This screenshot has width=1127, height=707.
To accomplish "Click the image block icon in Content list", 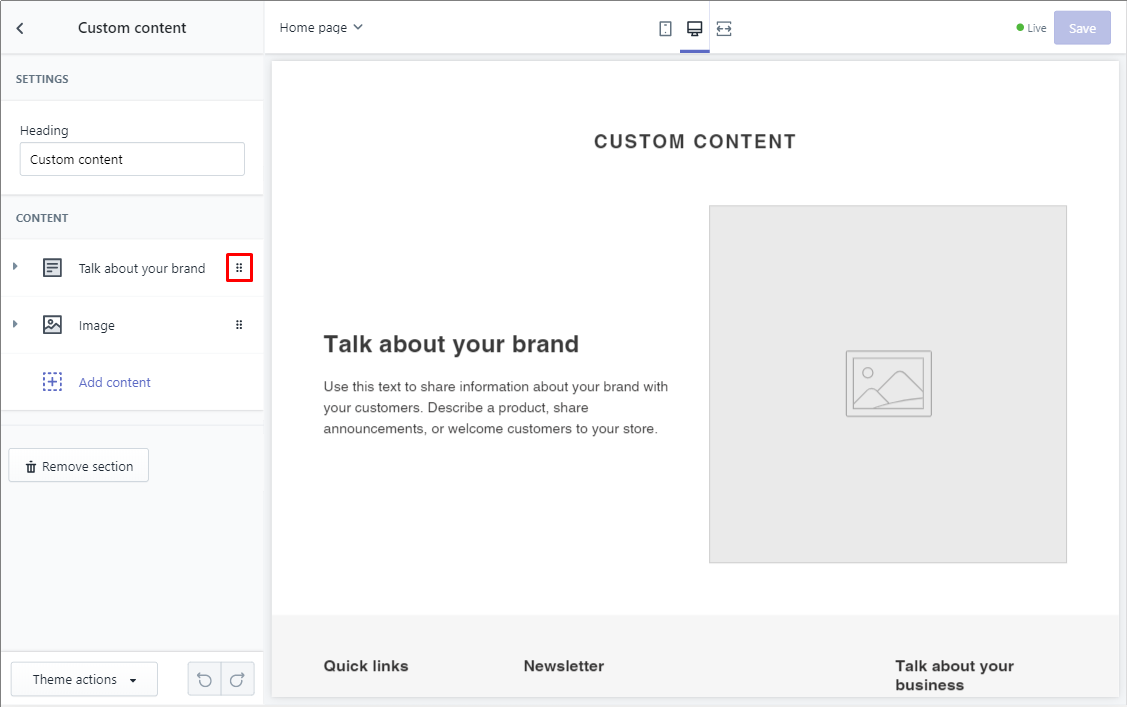I will [x=52, y=325].
